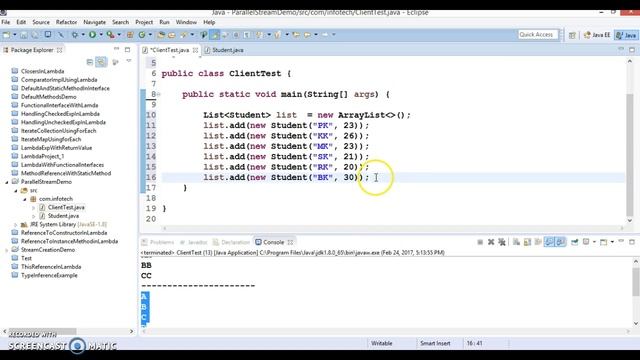
Task: Click the New Java Class icon
Action: click(142, 35)
